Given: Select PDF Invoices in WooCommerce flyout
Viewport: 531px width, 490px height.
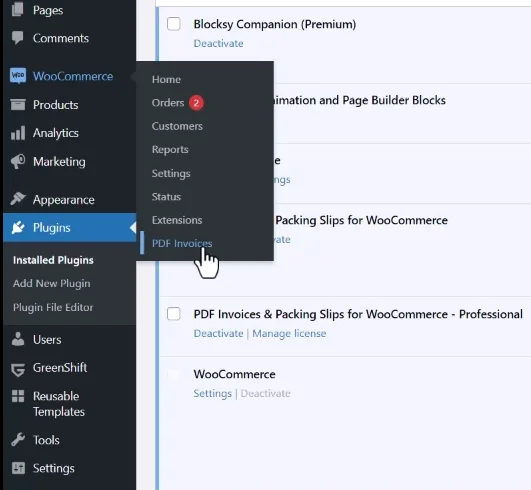Looking at the screenshot, I should click(182, 243).
